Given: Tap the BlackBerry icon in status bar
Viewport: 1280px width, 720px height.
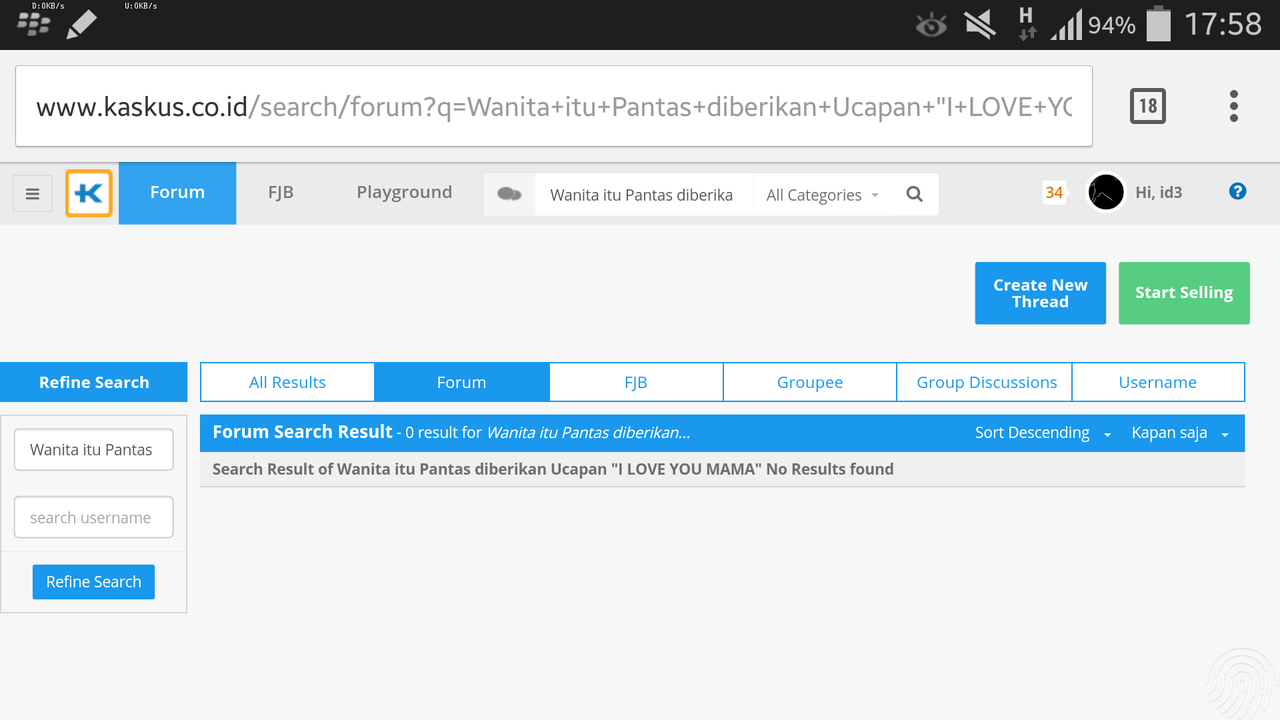Looking at the screenshot, I should 34,24.
